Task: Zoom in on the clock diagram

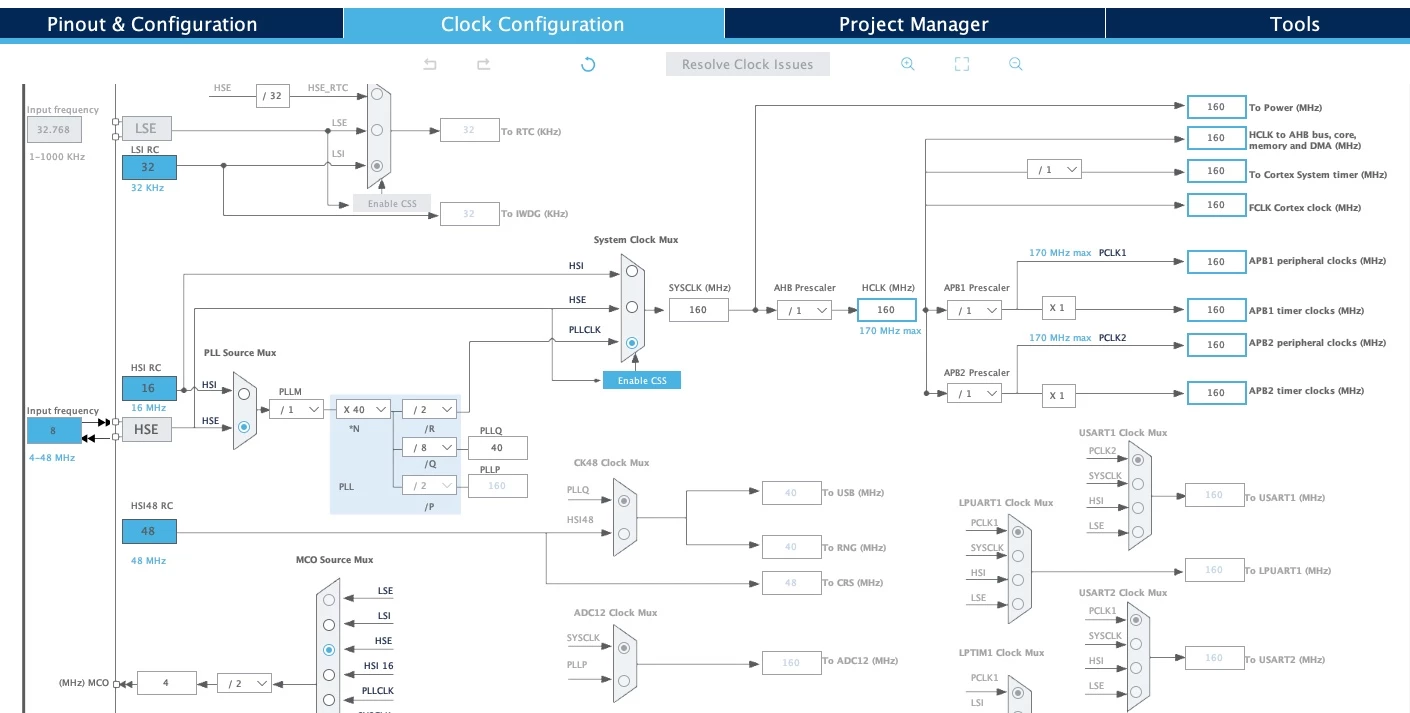Action: click(x=908, y=64)
